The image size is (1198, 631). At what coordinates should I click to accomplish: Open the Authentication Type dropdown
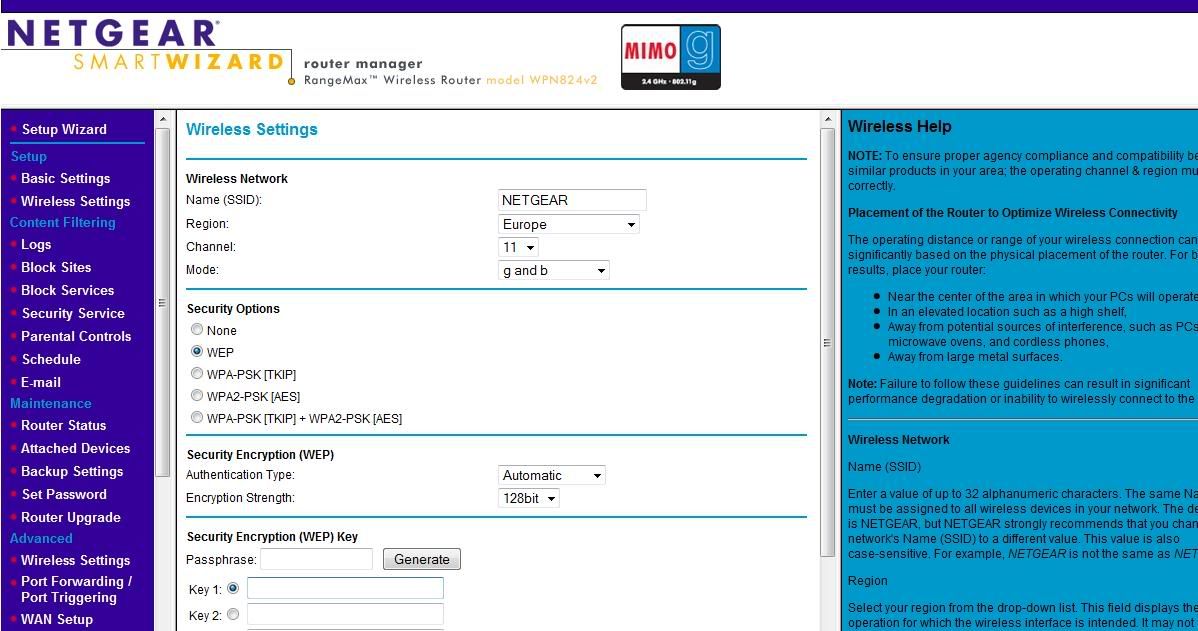click(x=552, y=475)
